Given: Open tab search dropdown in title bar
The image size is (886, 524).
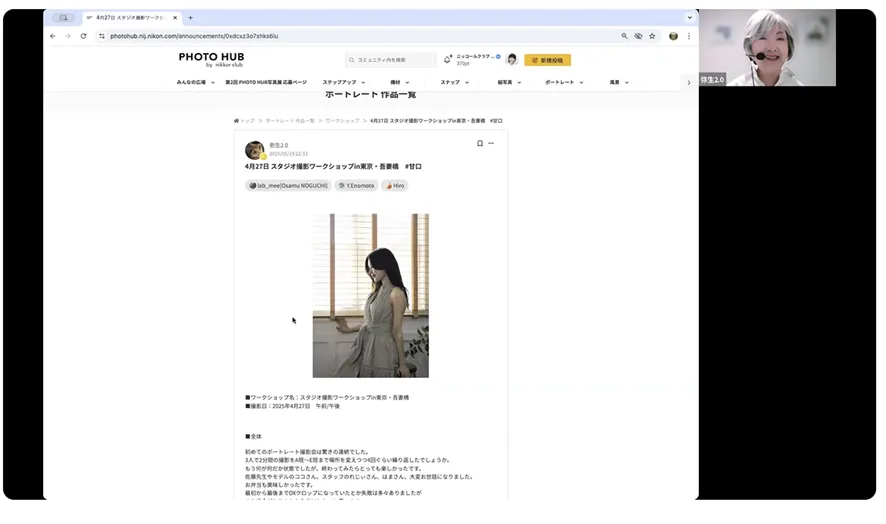Looking at the screenshot, I should point(689,18).
